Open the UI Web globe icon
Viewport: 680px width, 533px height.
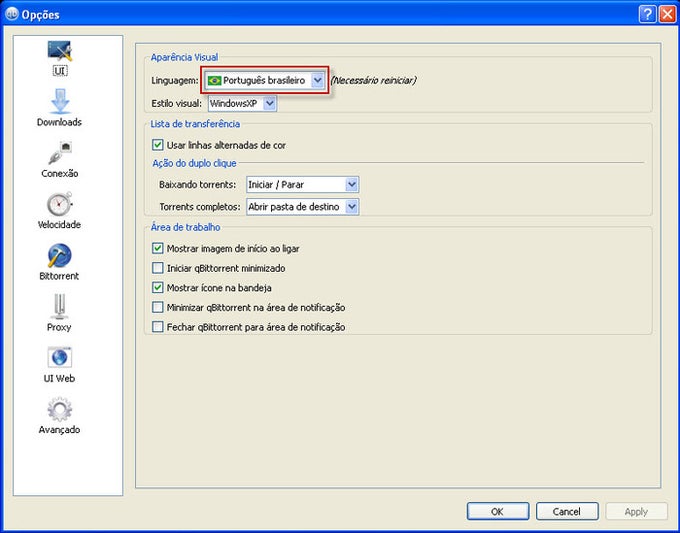pyautogui.click(x=59, y=358)
